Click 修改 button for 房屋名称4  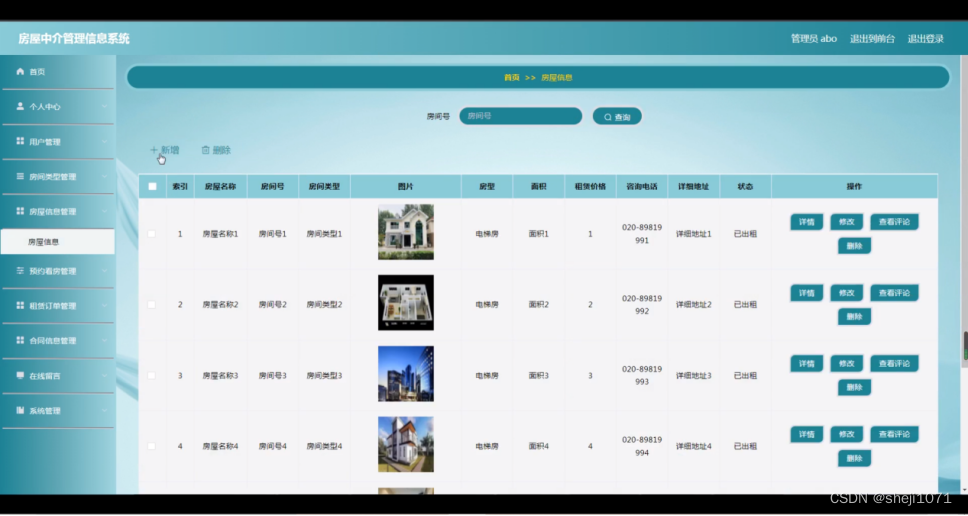tap(846, 435)
